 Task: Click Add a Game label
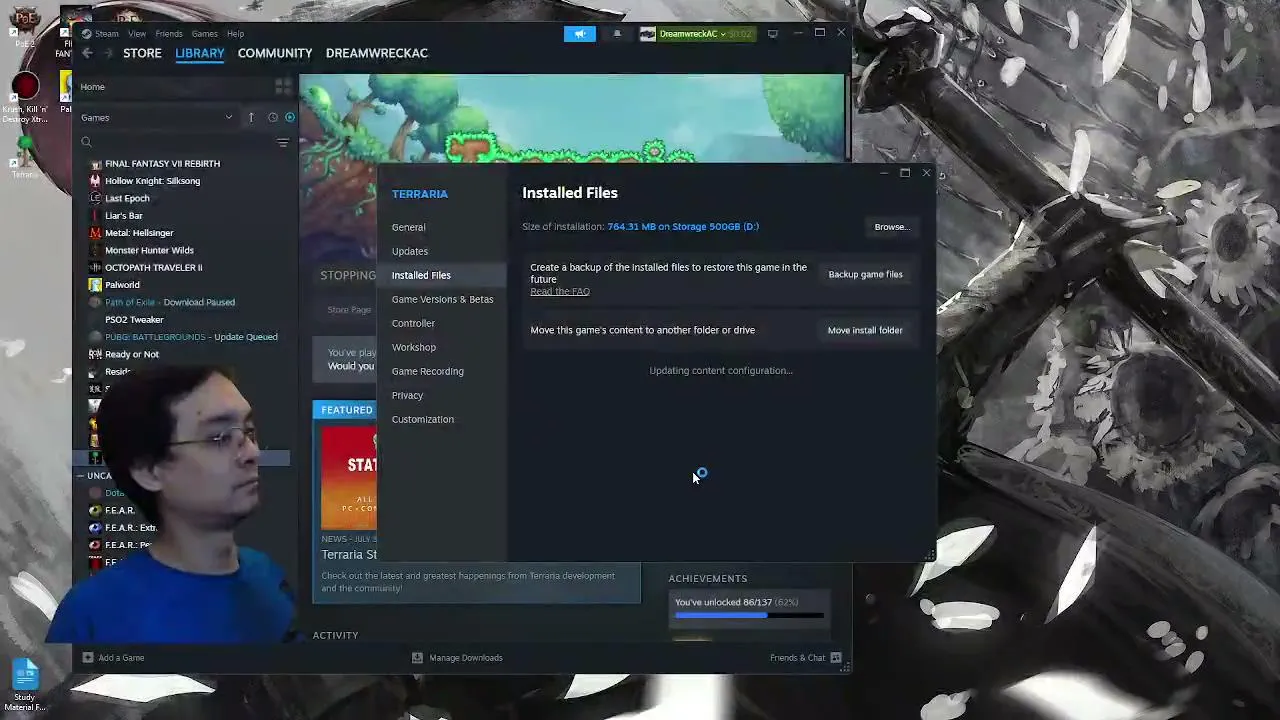coord(121,658)
